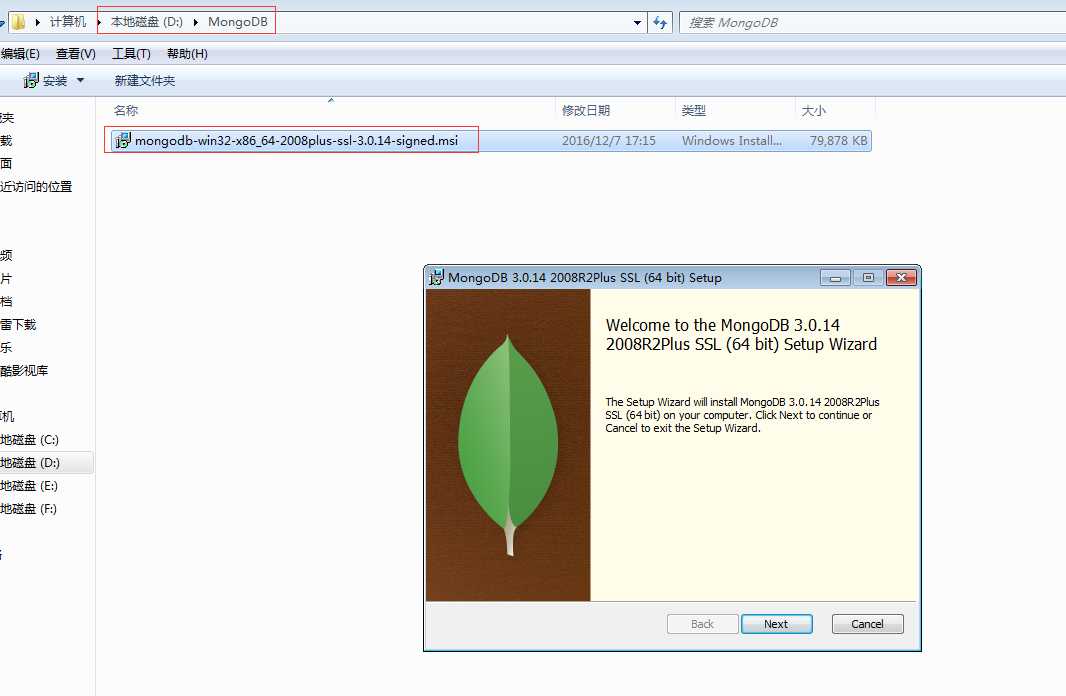Sort by the 名称 column header
The height and width of the screenshot is (696, 1066).
coord(126,110)
